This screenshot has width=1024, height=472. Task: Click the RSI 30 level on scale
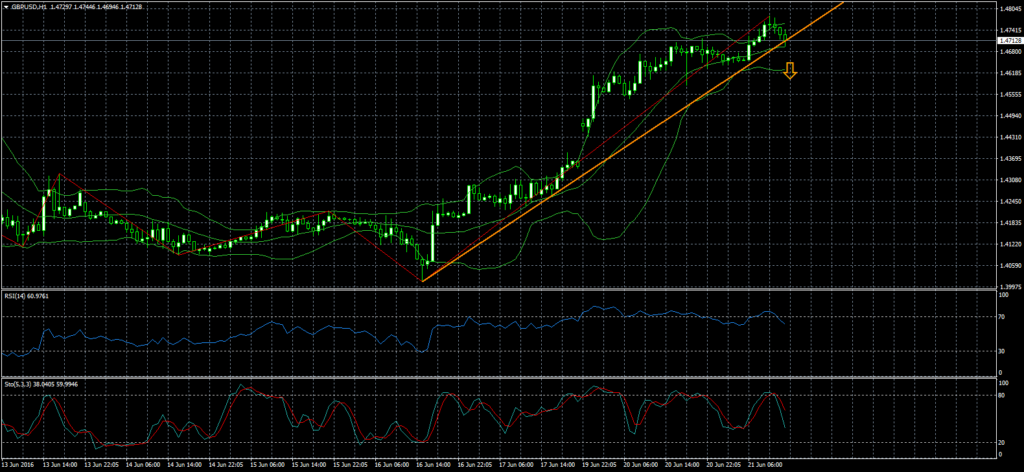1004,350
